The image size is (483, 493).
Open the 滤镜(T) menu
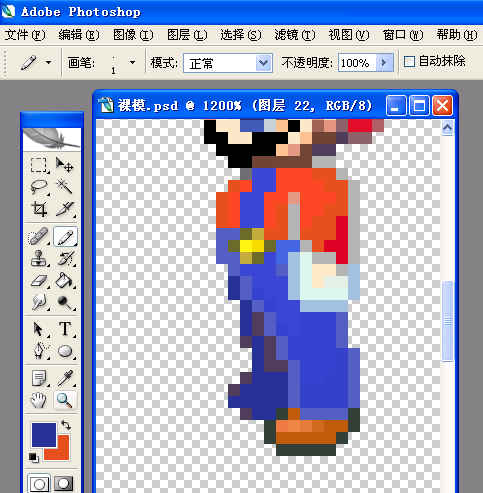coord(295,35)
